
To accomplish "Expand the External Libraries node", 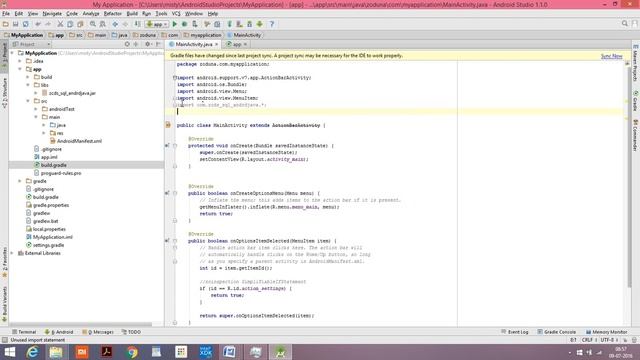I will (x=12, y=253).
